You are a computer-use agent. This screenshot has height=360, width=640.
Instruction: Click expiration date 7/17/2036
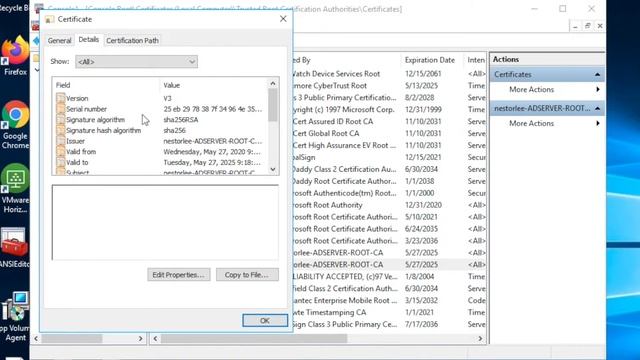tap(421, 324)
